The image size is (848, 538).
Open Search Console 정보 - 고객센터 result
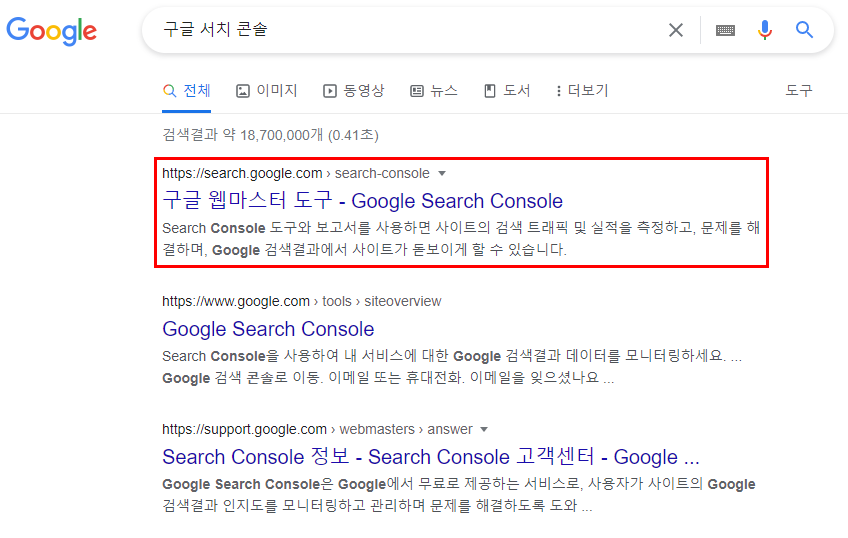(x=431, y=457)
